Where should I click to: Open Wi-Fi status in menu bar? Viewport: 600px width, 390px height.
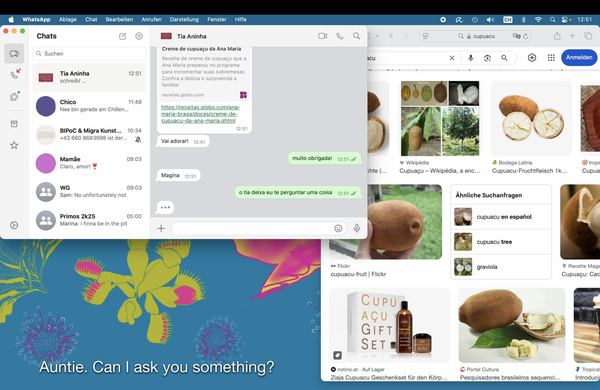(x=538, y=20)
